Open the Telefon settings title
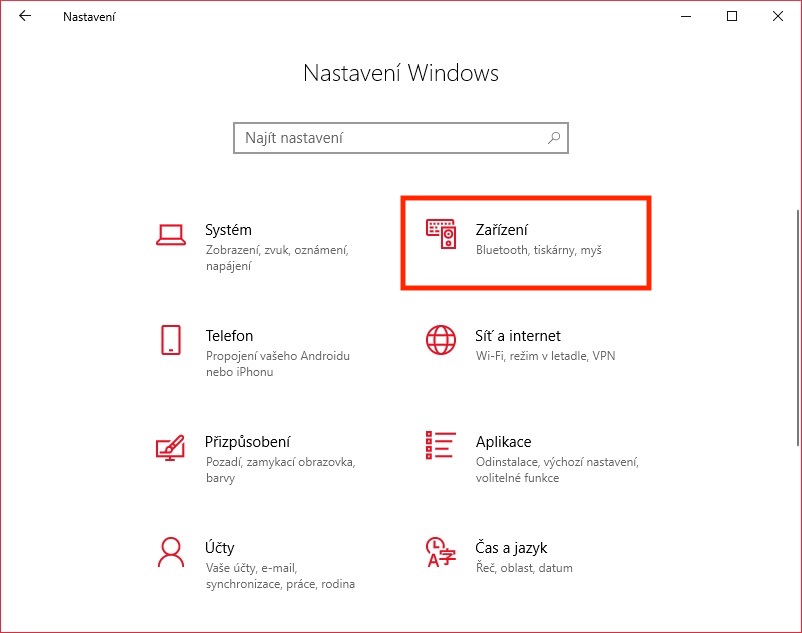The height and width of the screenshot is (633, 802). (x=229, y=336)
